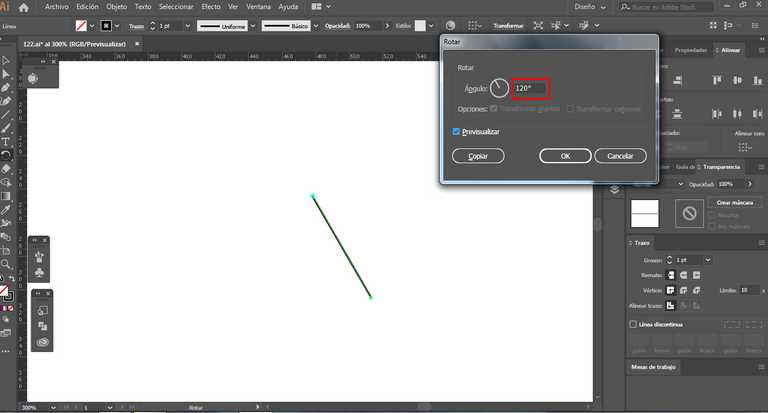Select the Rotate tool

[6, 155]
